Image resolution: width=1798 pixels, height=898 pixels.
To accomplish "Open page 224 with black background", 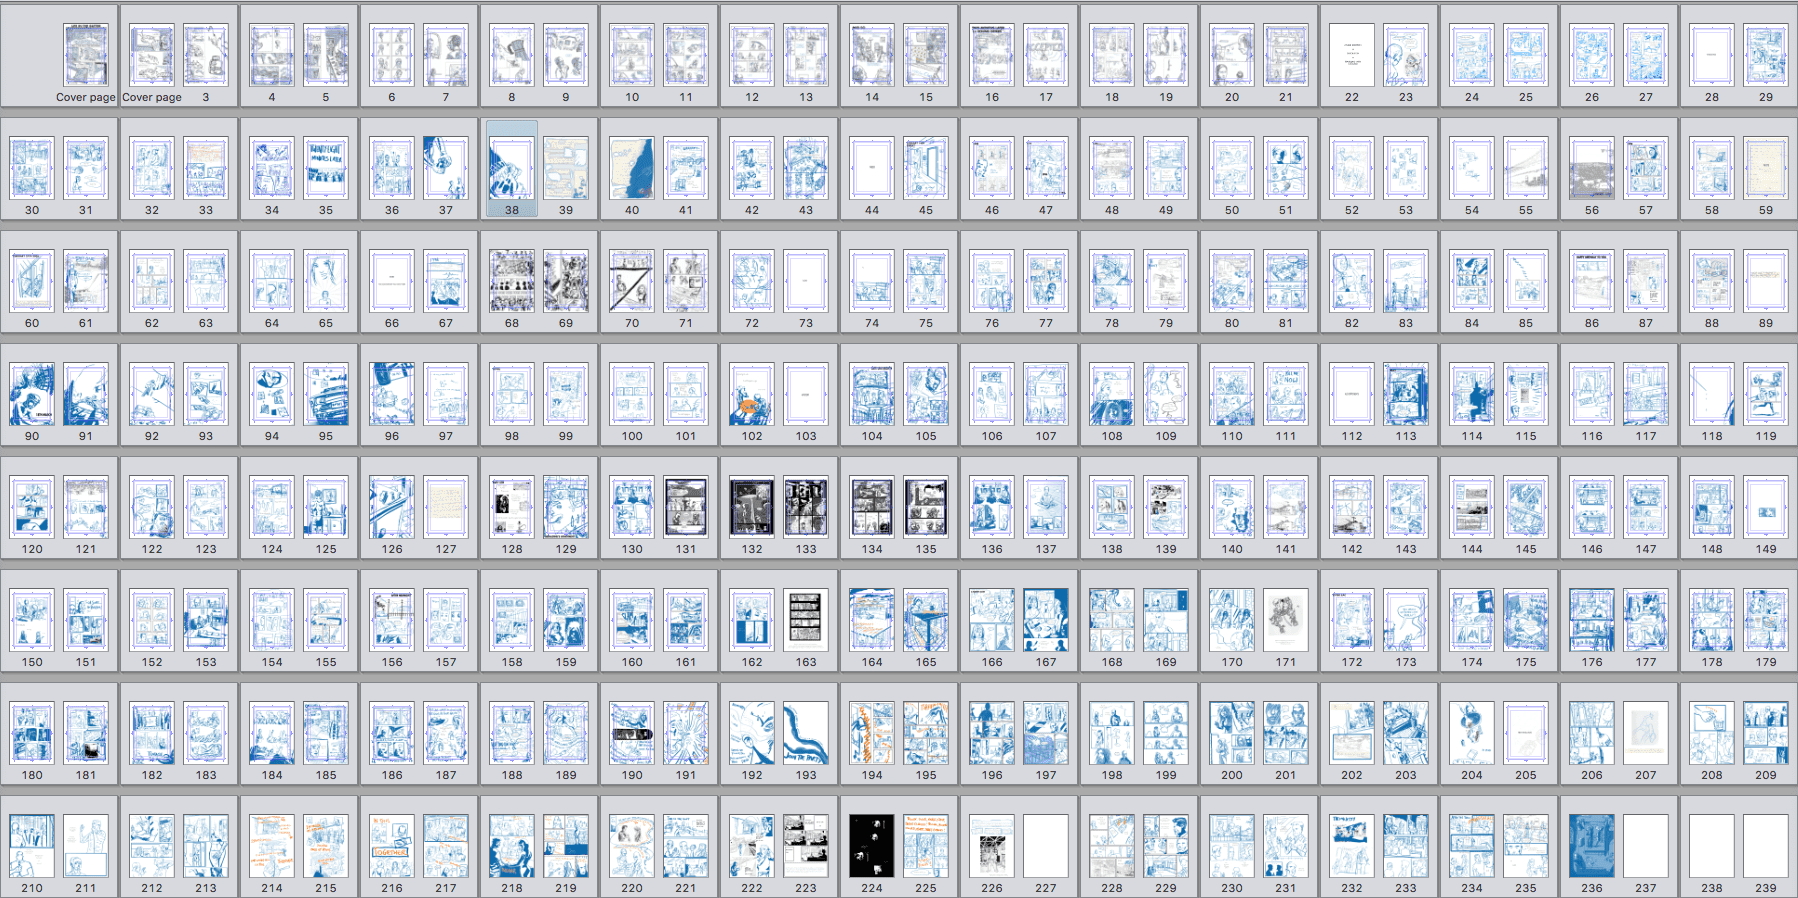I will coord(872,845).
